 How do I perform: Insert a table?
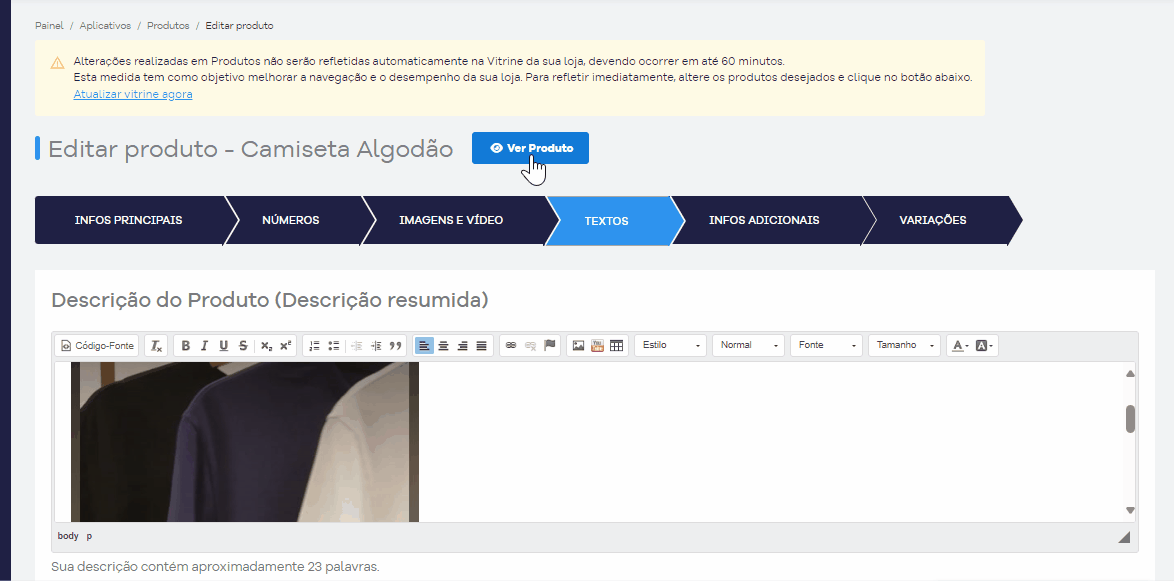[x=616, y=346]
